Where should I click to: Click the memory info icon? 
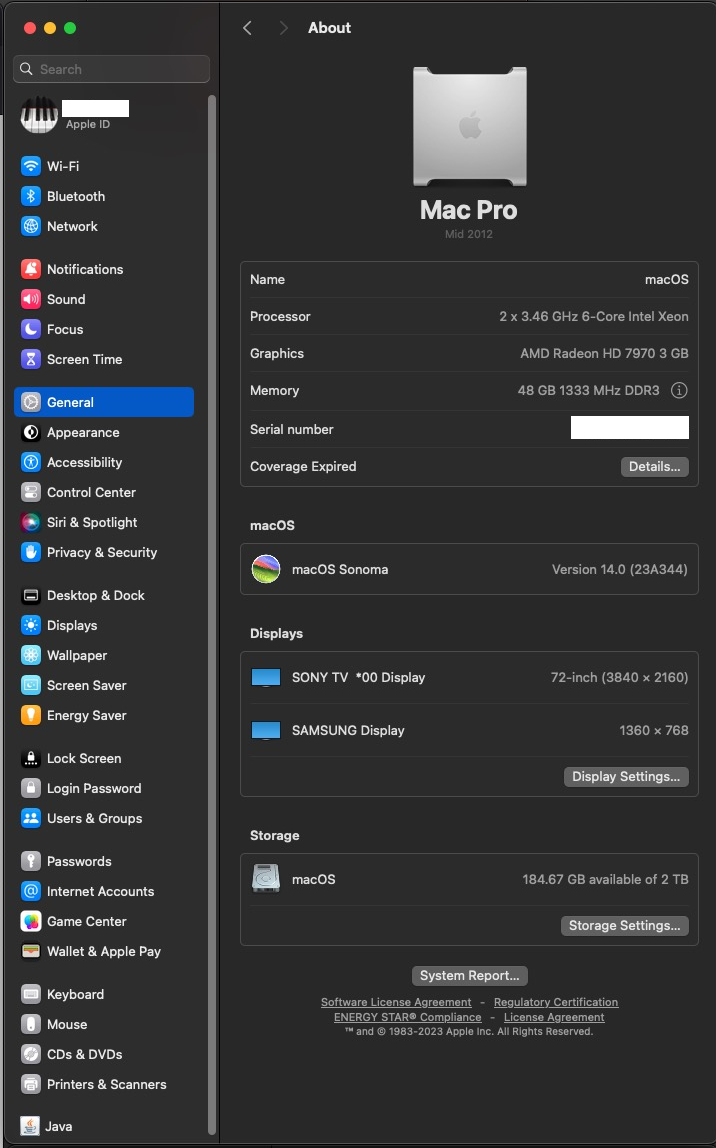tap(679, 391)
